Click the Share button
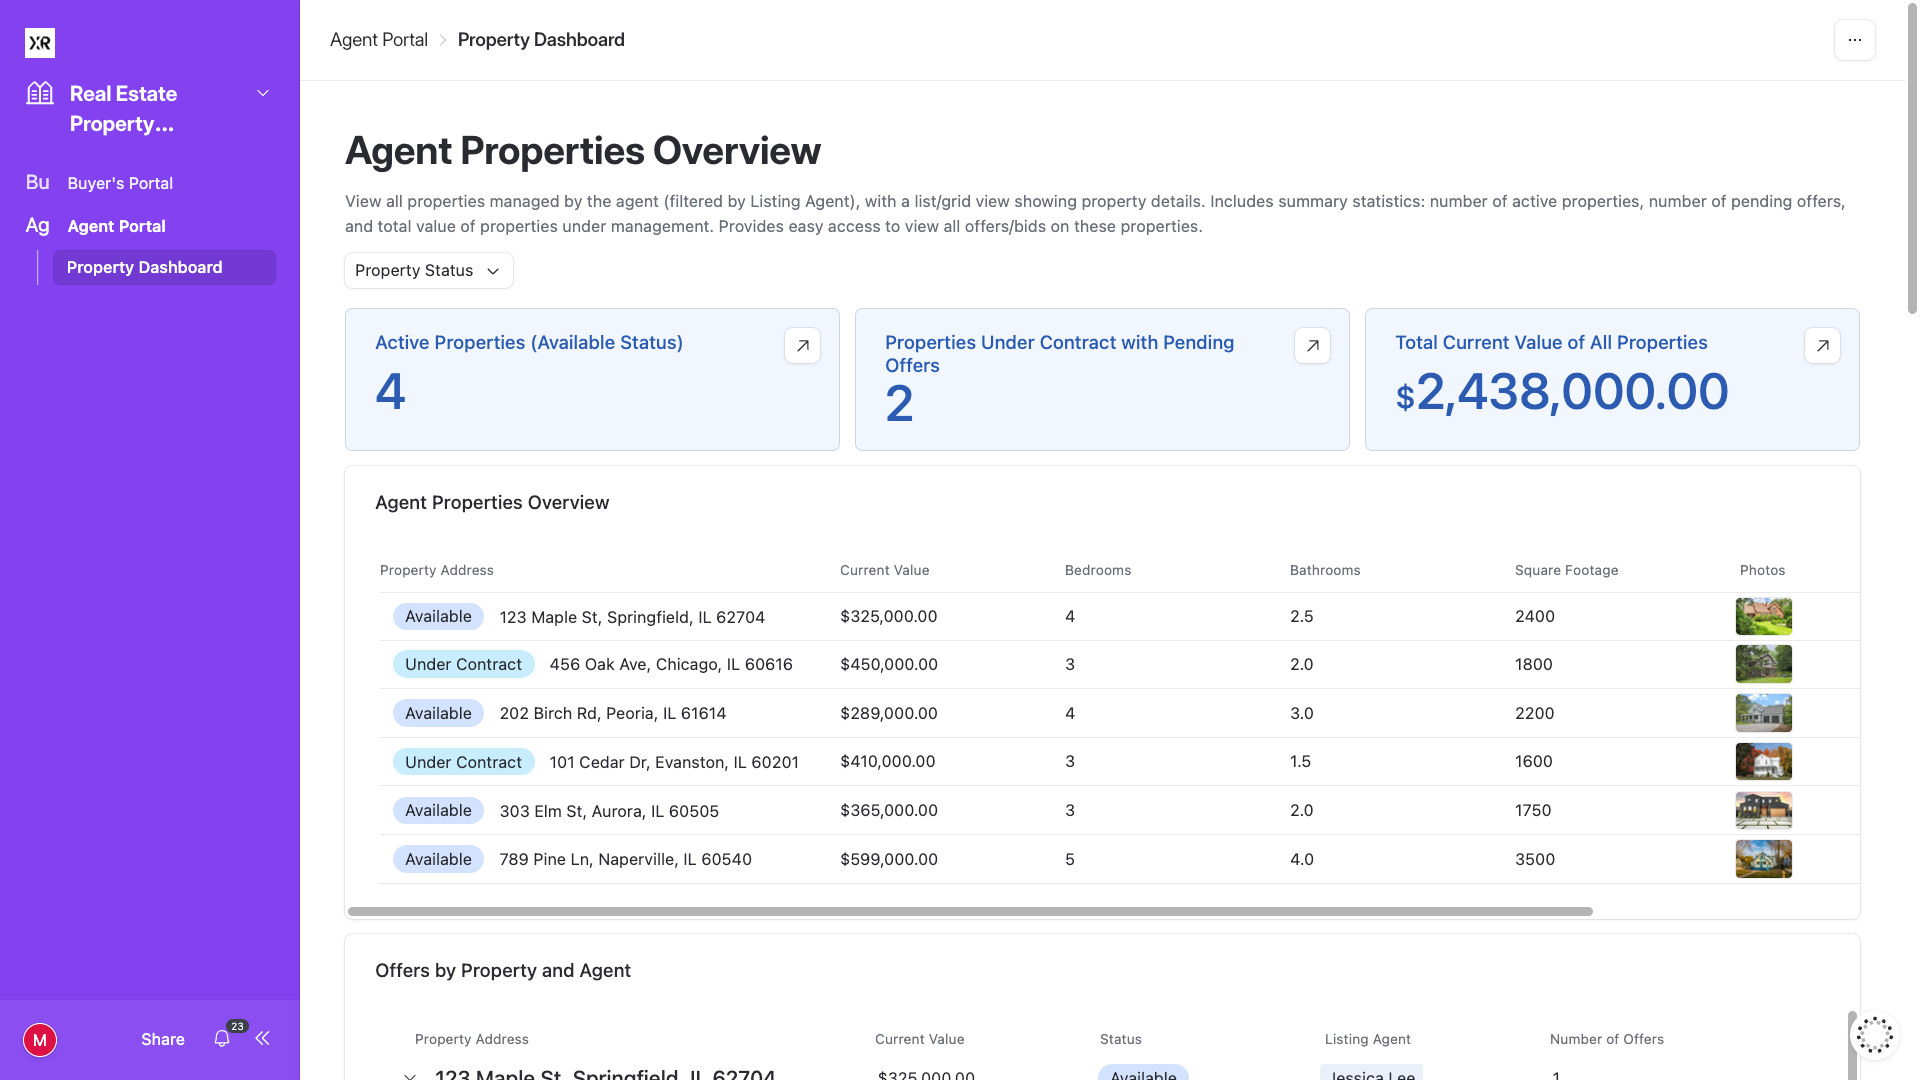This screenshot has height=1080, width=1920. pyautogui.click(x=162, y=1040)
